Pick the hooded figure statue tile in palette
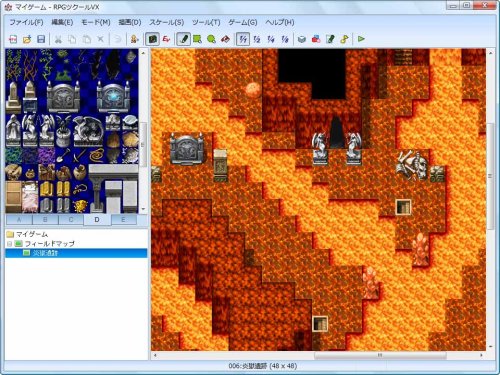The image size is (500, 375). tap(13, 131)
